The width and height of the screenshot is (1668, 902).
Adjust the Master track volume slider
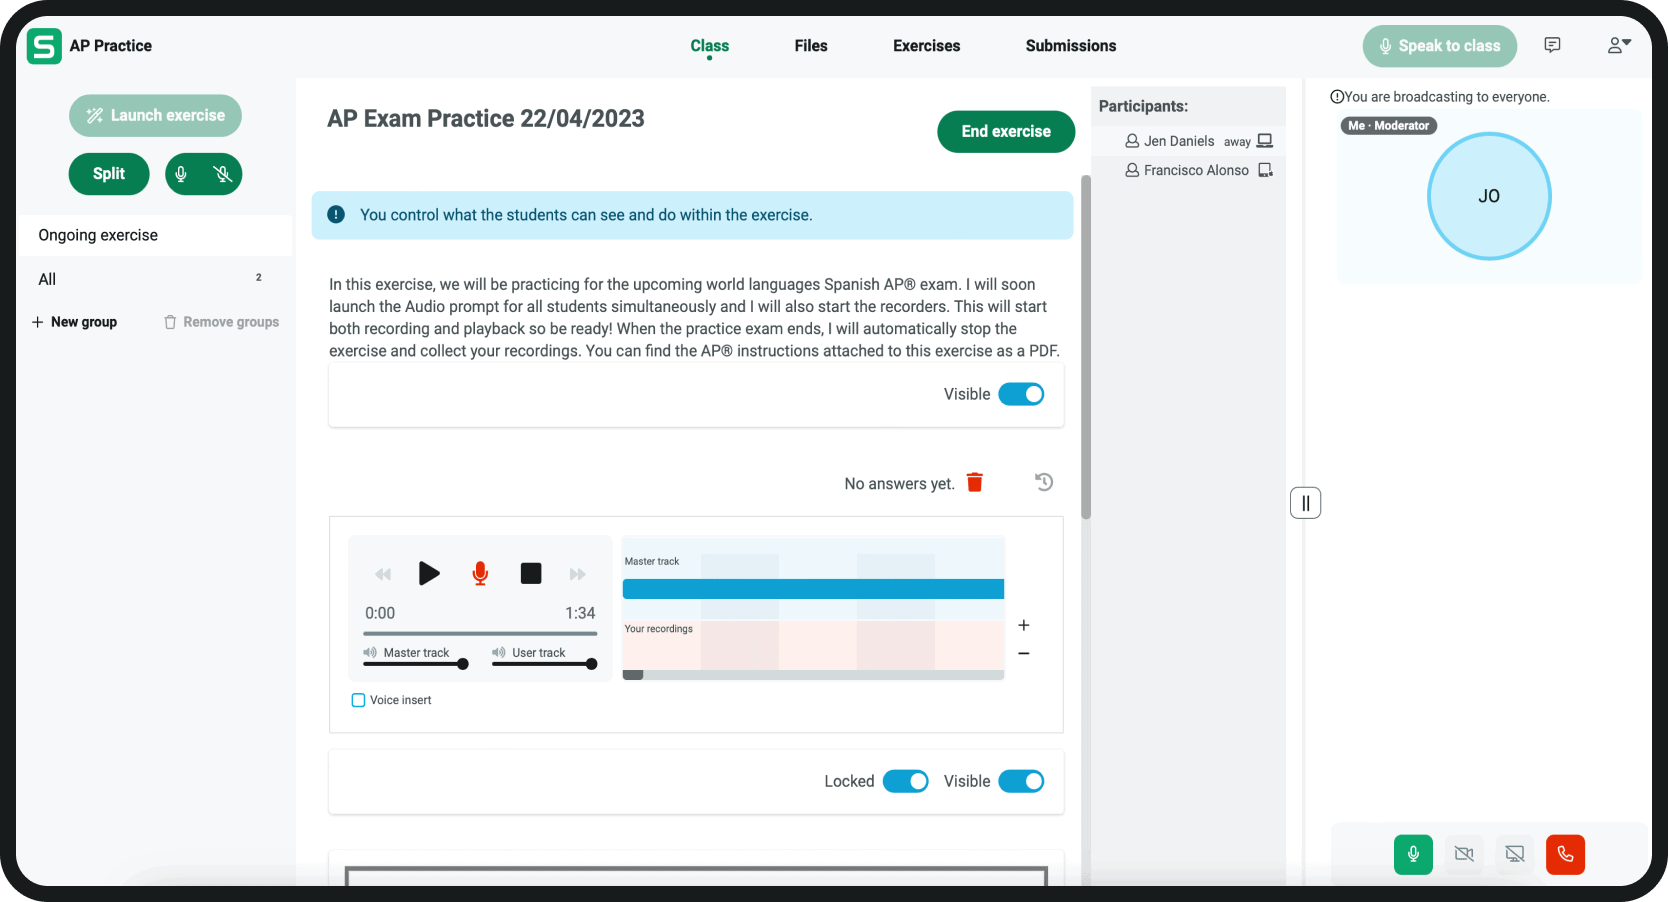[x=462, y=664]
